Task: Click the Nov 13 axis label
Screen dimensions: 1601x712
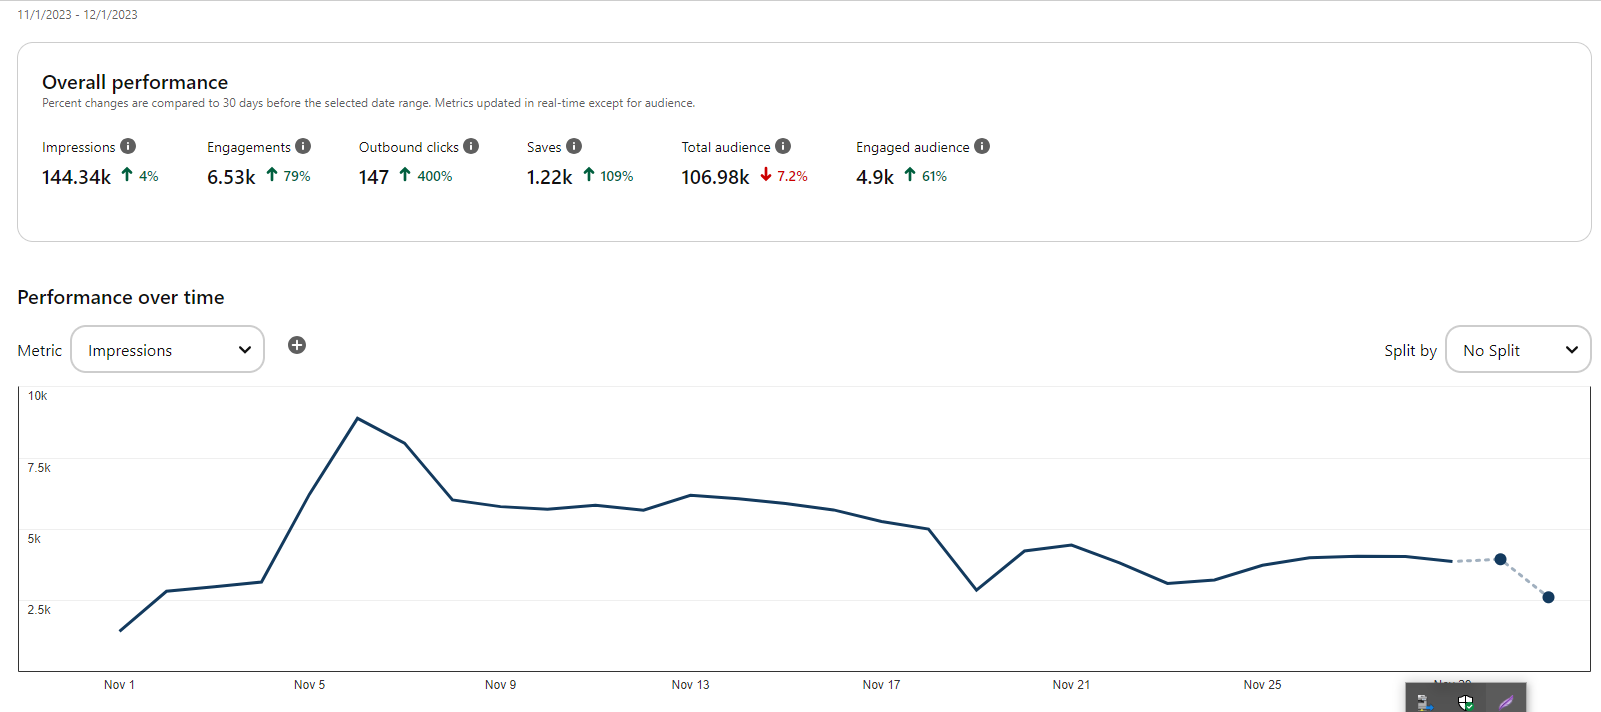Action: [690, 685]
